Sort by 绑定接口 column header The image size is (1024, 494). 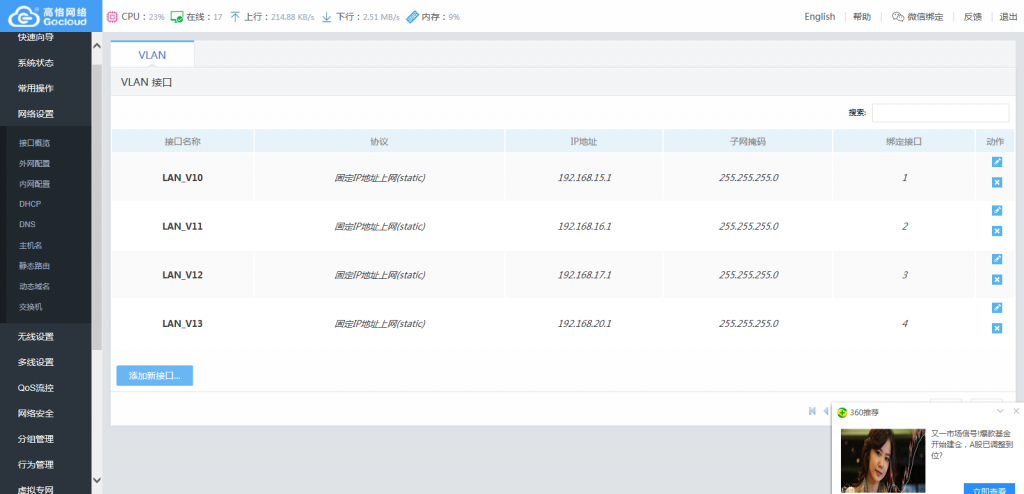(904, 141)
